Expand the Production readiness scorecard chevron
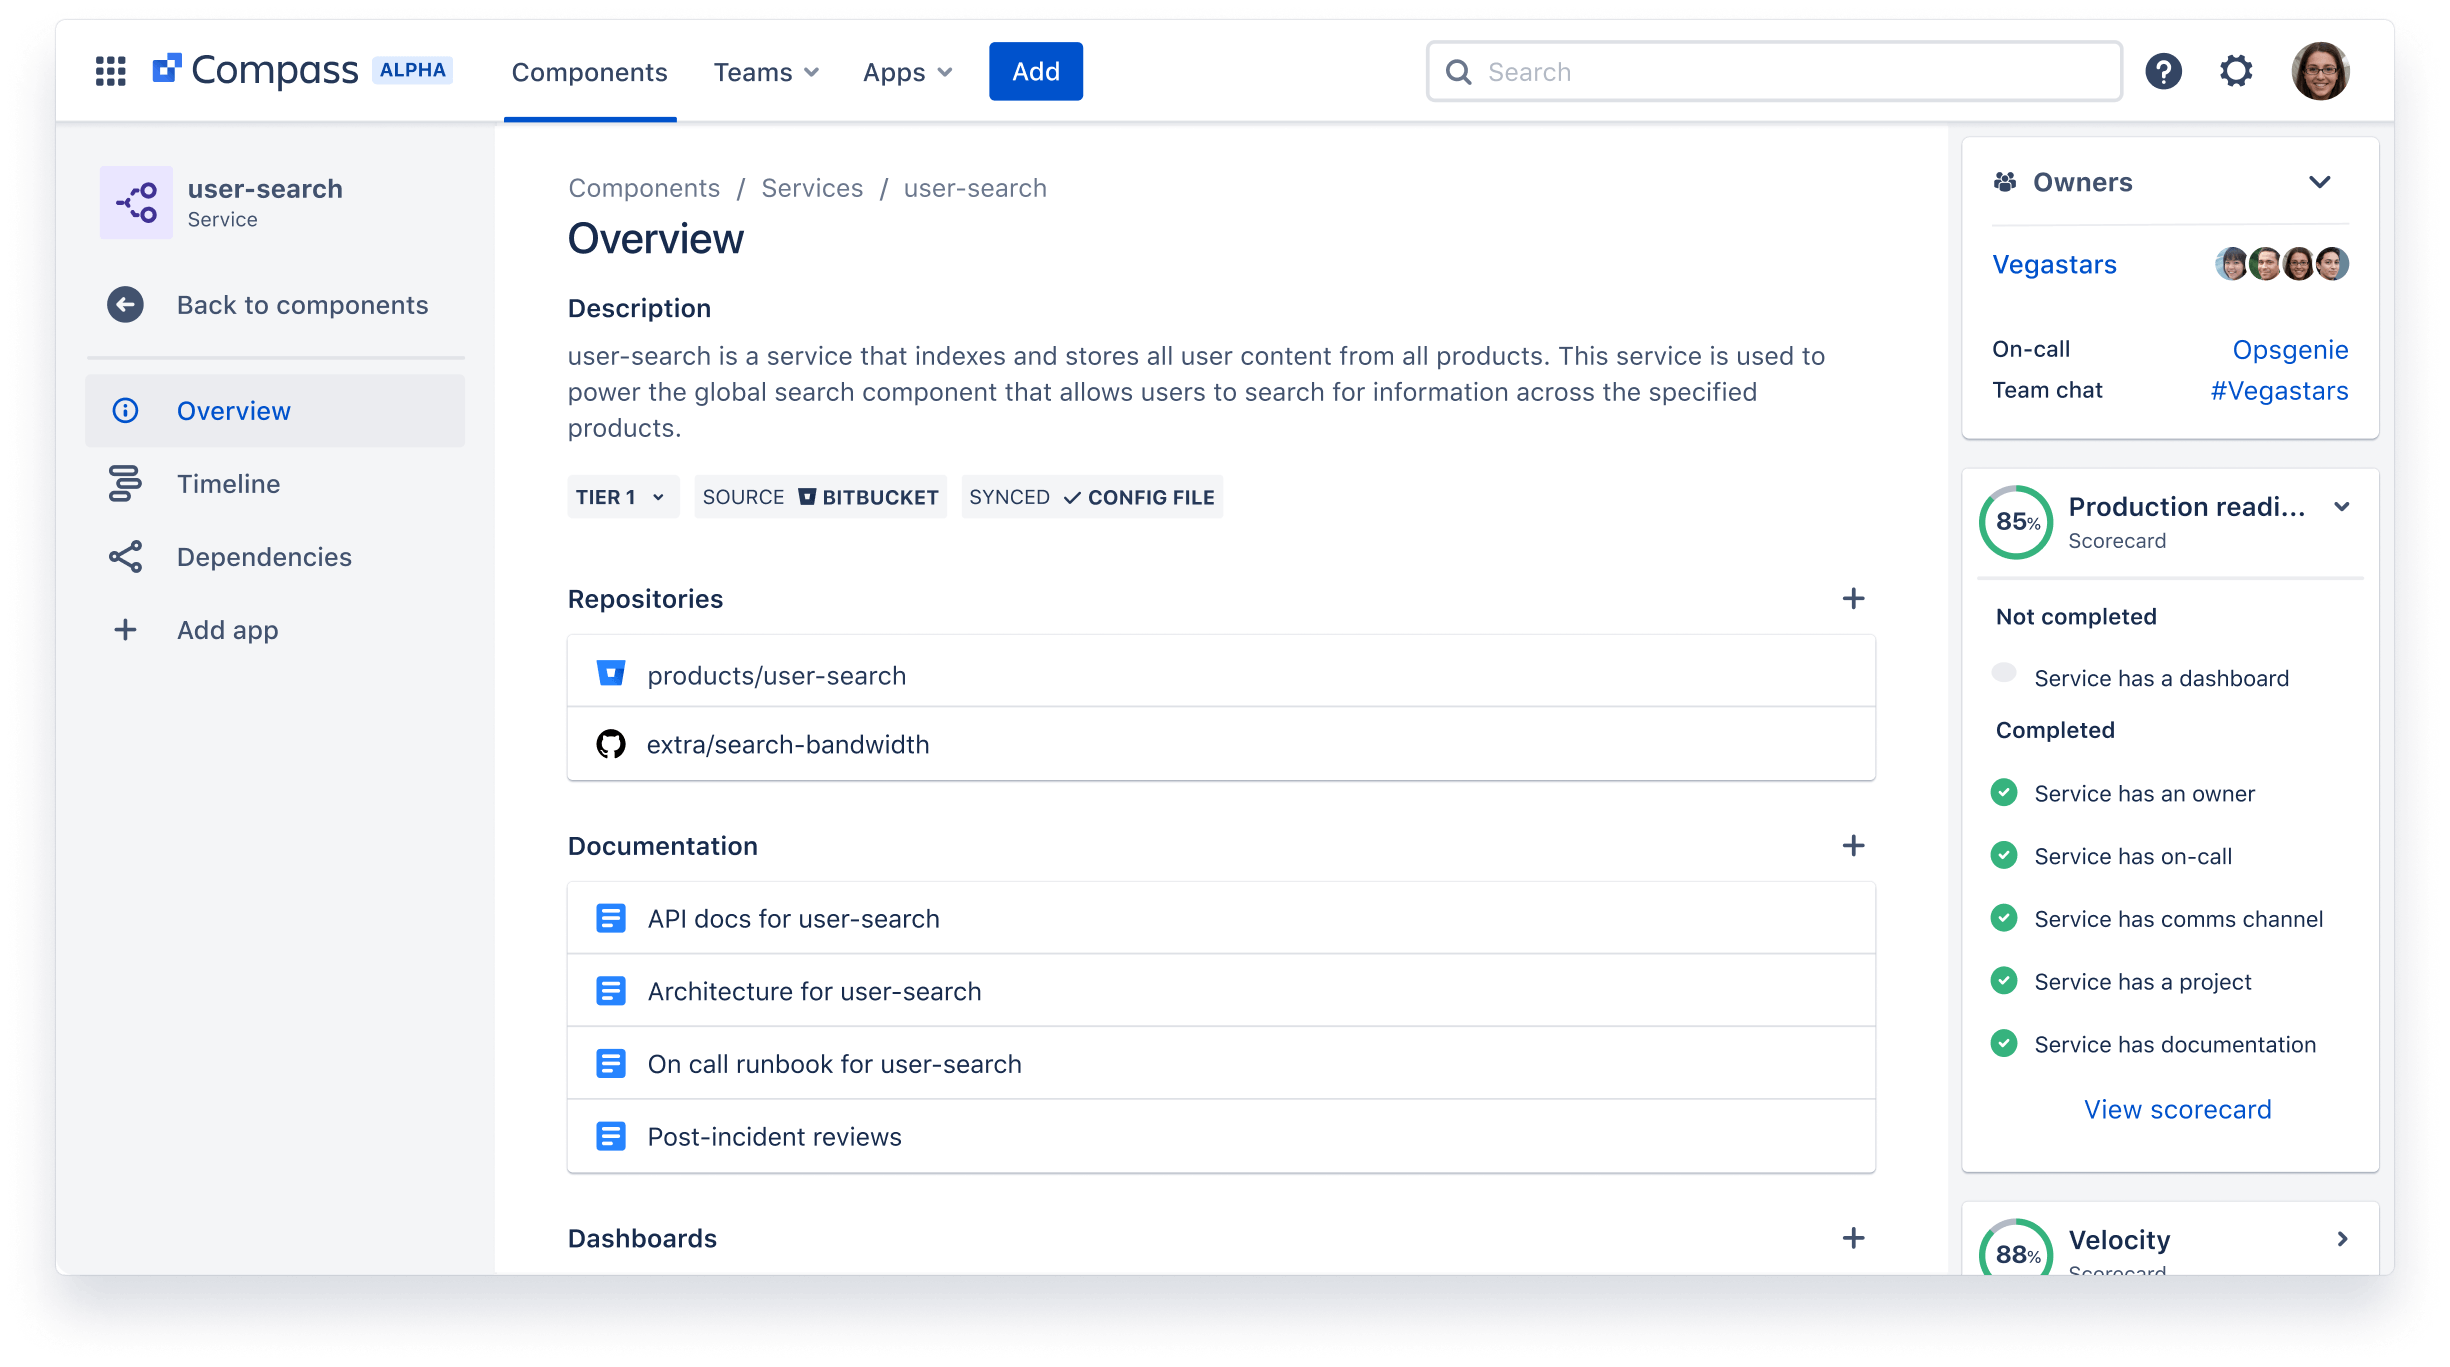Screen dimensions: 2450x1367 (2341, 507)
